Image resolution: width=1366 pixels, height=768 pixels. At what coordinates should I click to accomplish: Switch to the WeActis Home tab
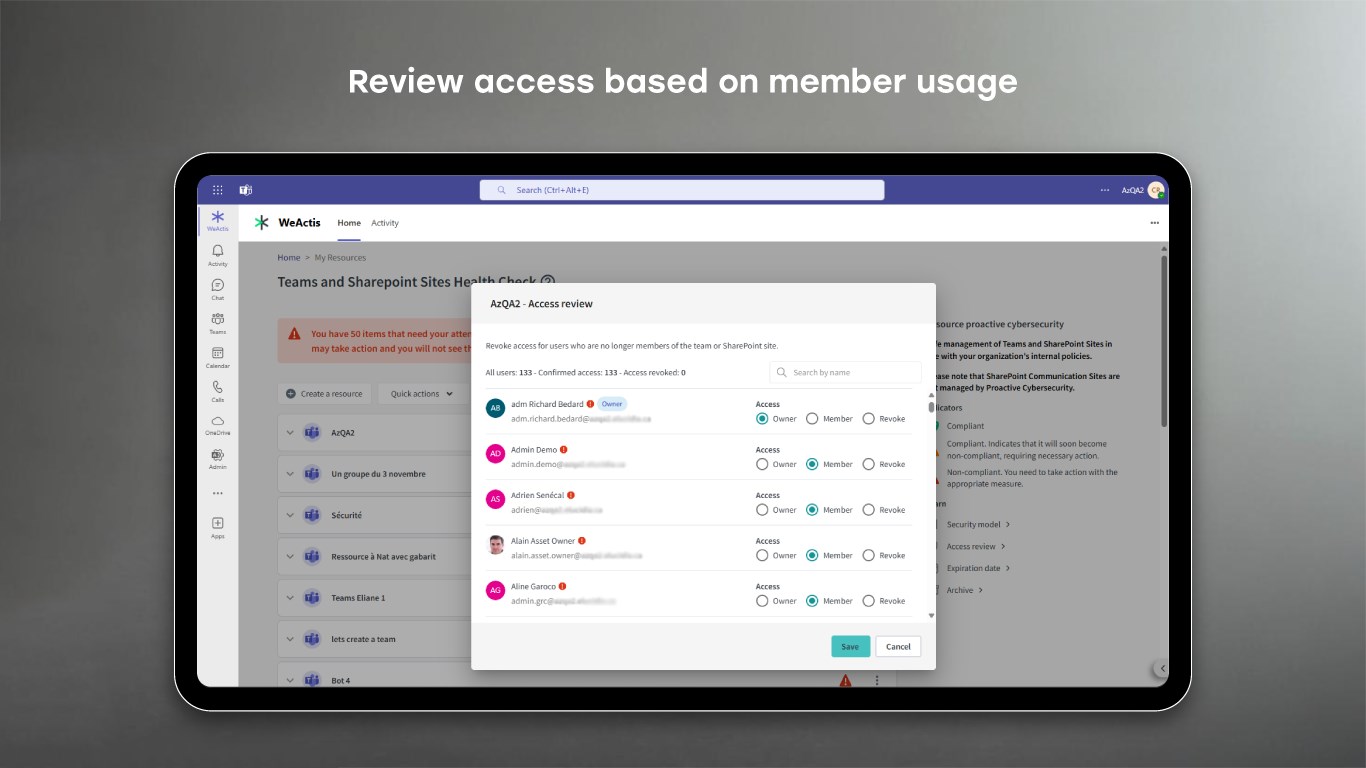(x=349, y=223)
